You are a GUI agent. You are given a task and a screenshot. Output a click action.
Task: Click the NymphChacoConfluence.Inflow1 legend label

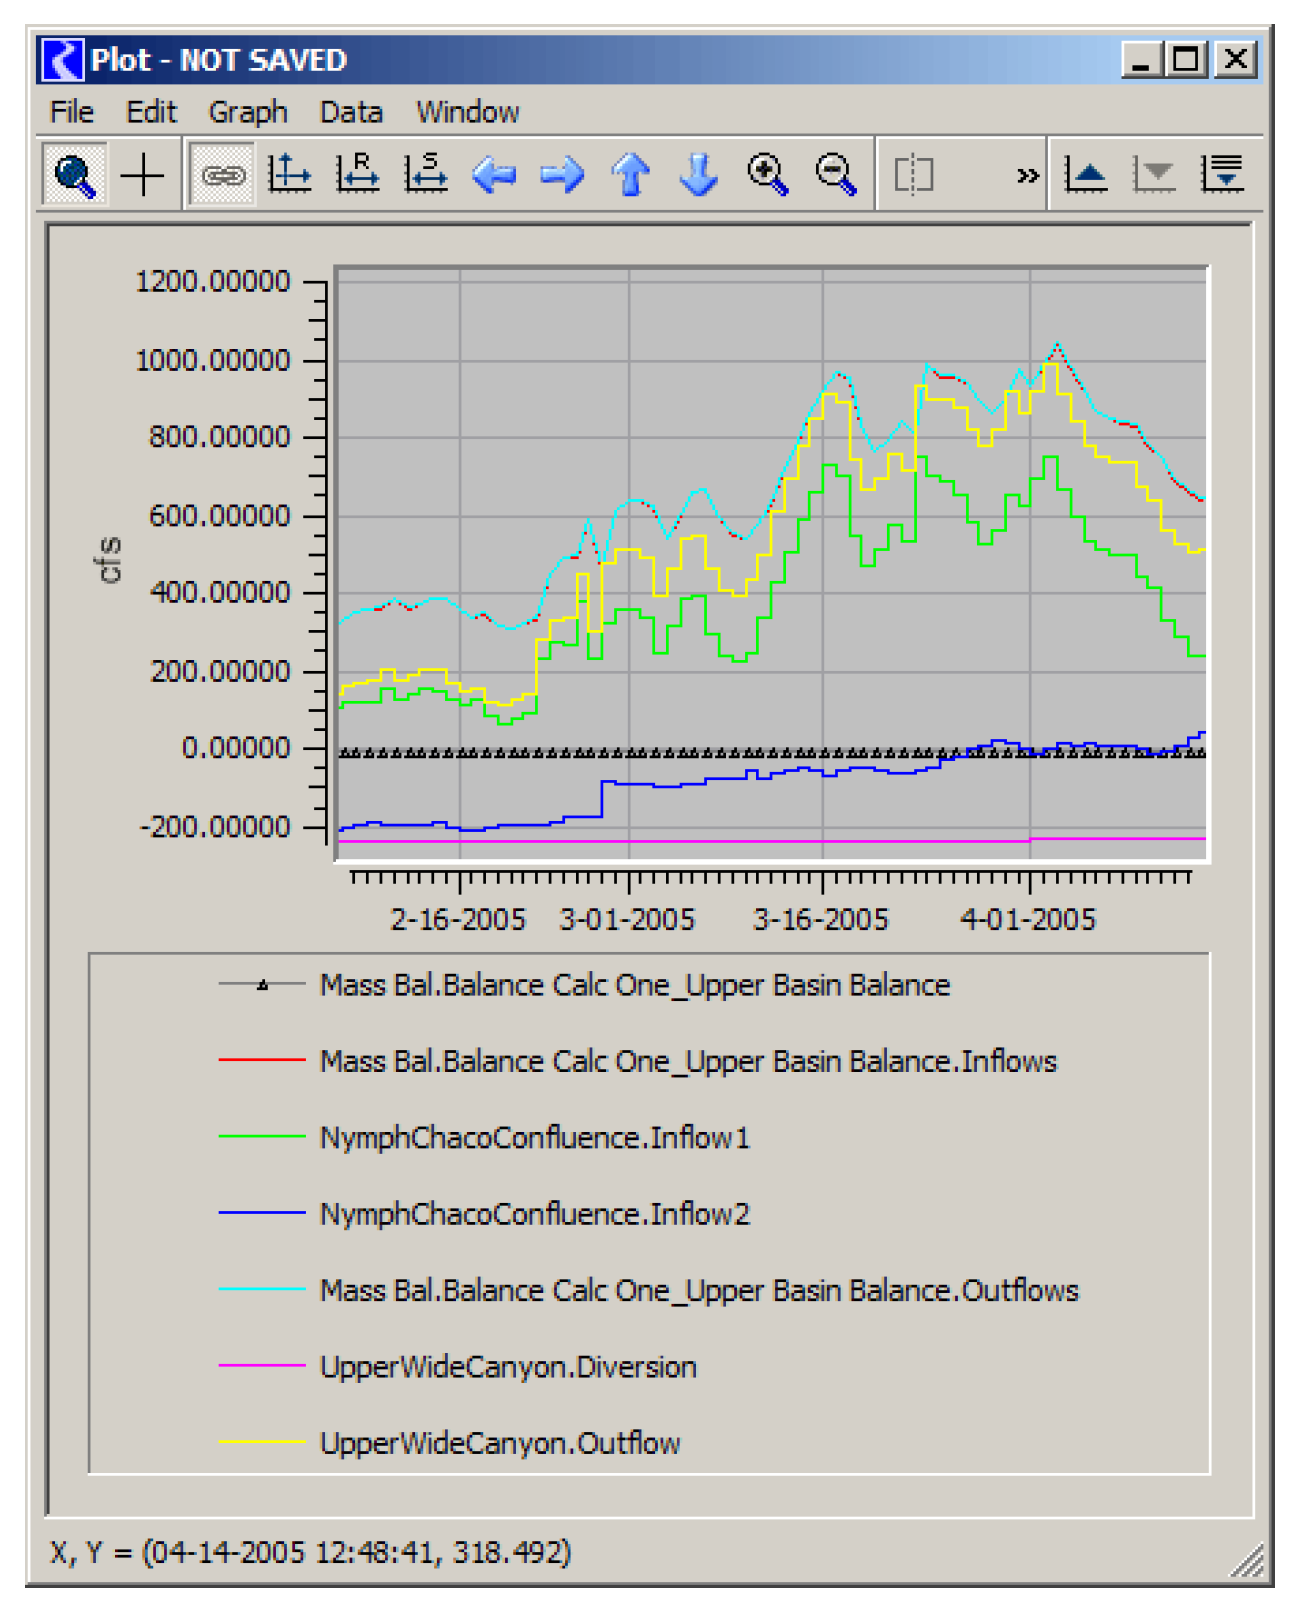click(534, 1138)
